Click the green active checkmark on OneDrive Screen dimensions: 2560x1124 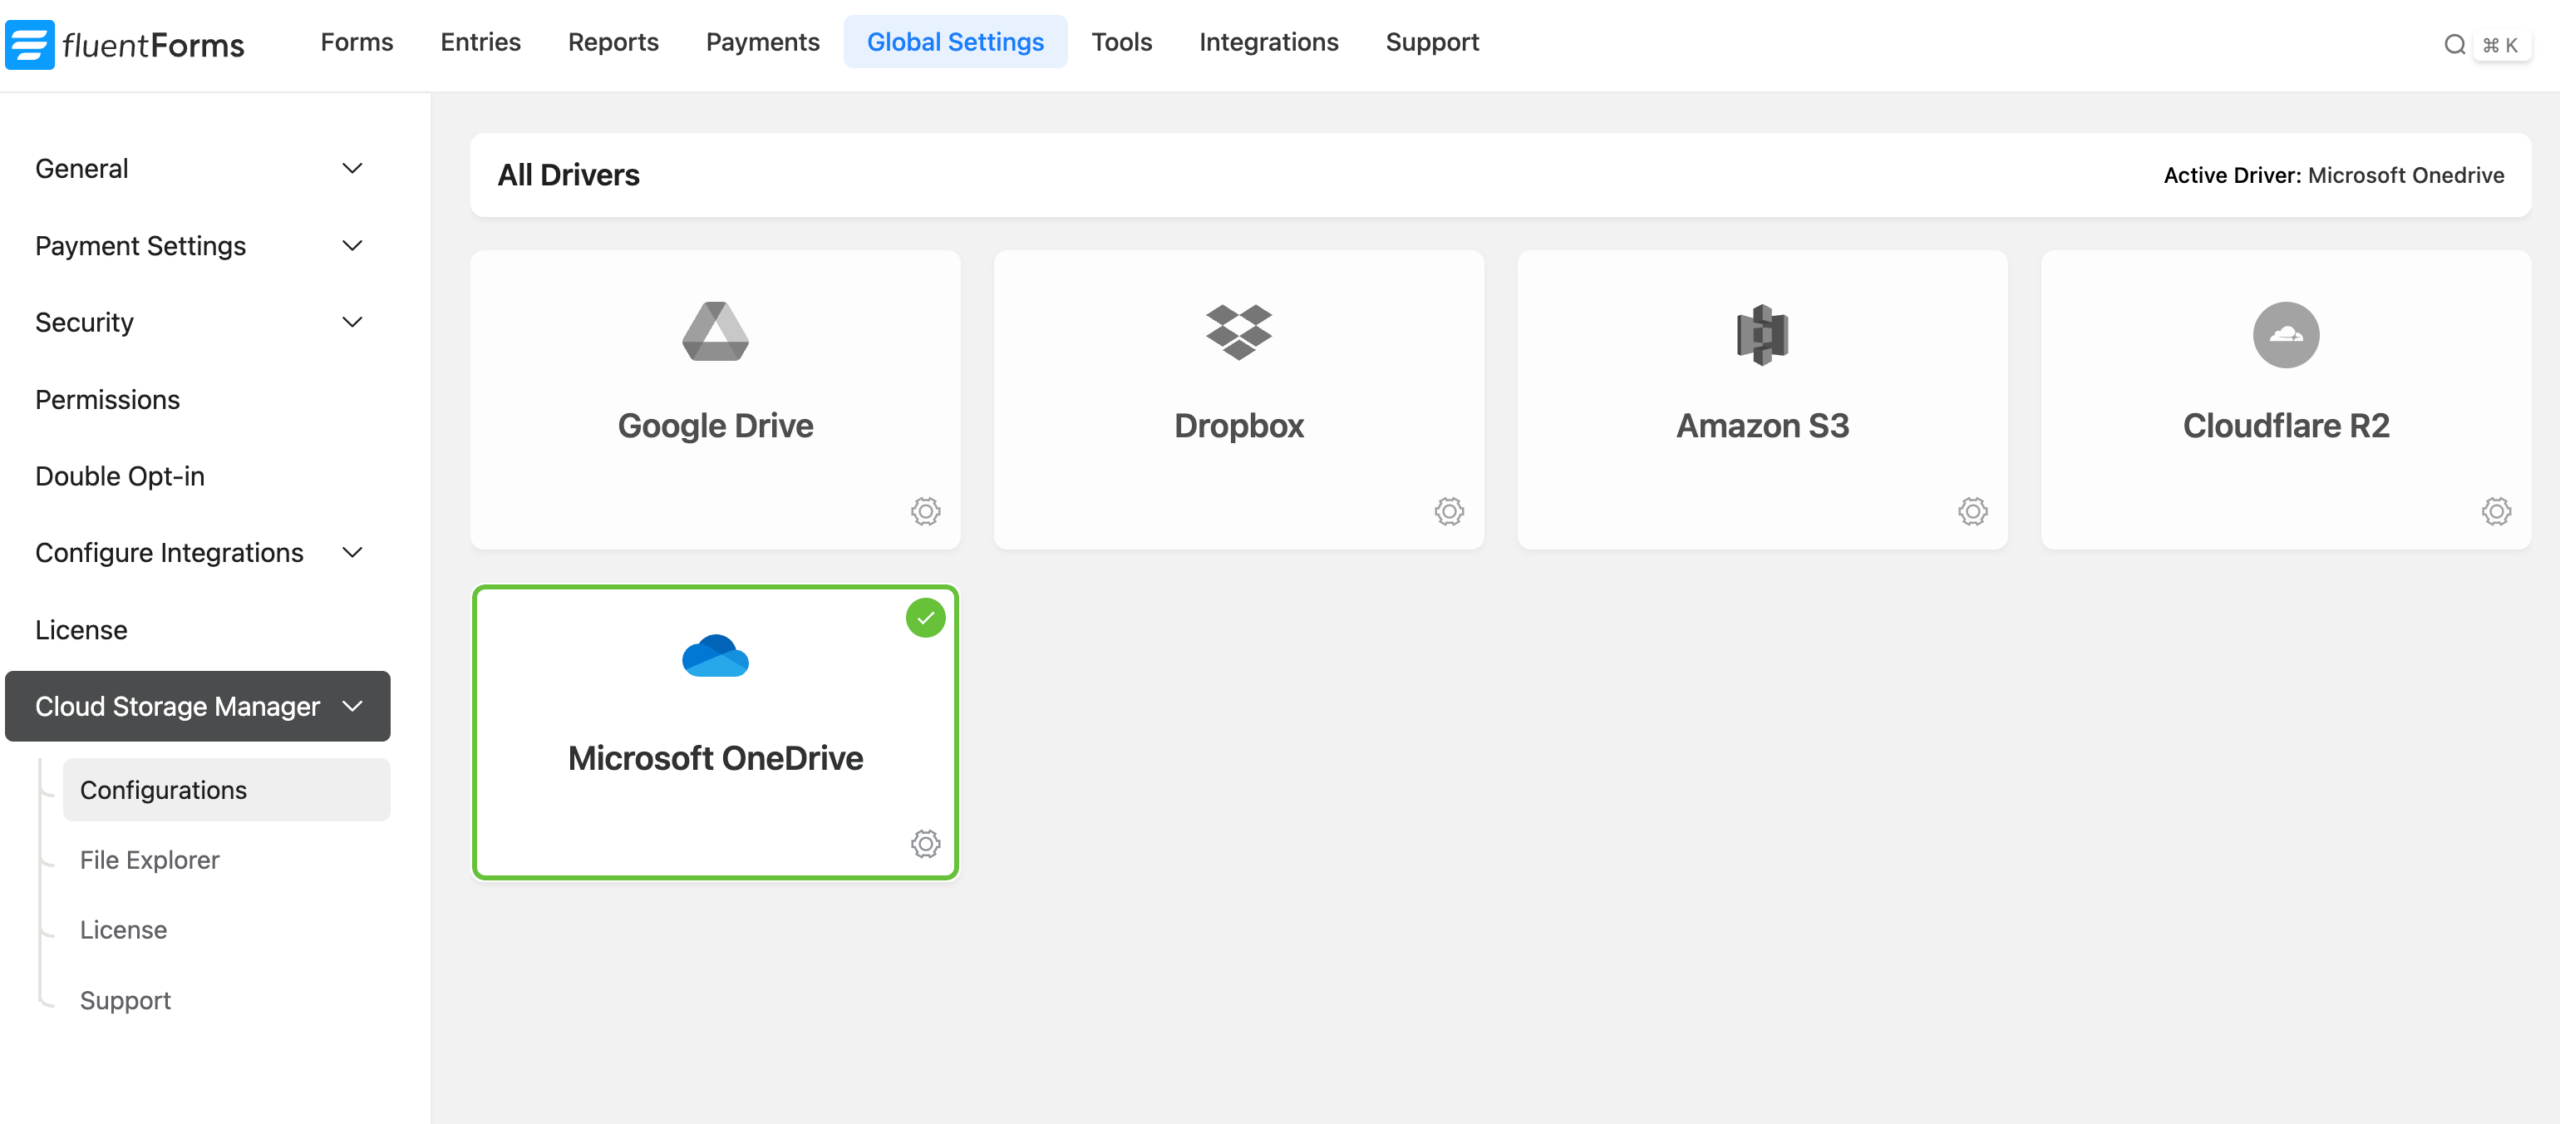(925, 618)
